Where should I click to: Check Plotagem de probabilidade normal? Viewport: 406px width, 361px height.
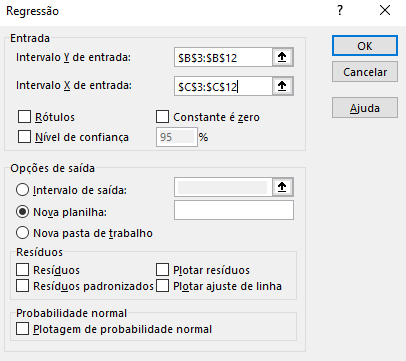(x=22, y=329)
